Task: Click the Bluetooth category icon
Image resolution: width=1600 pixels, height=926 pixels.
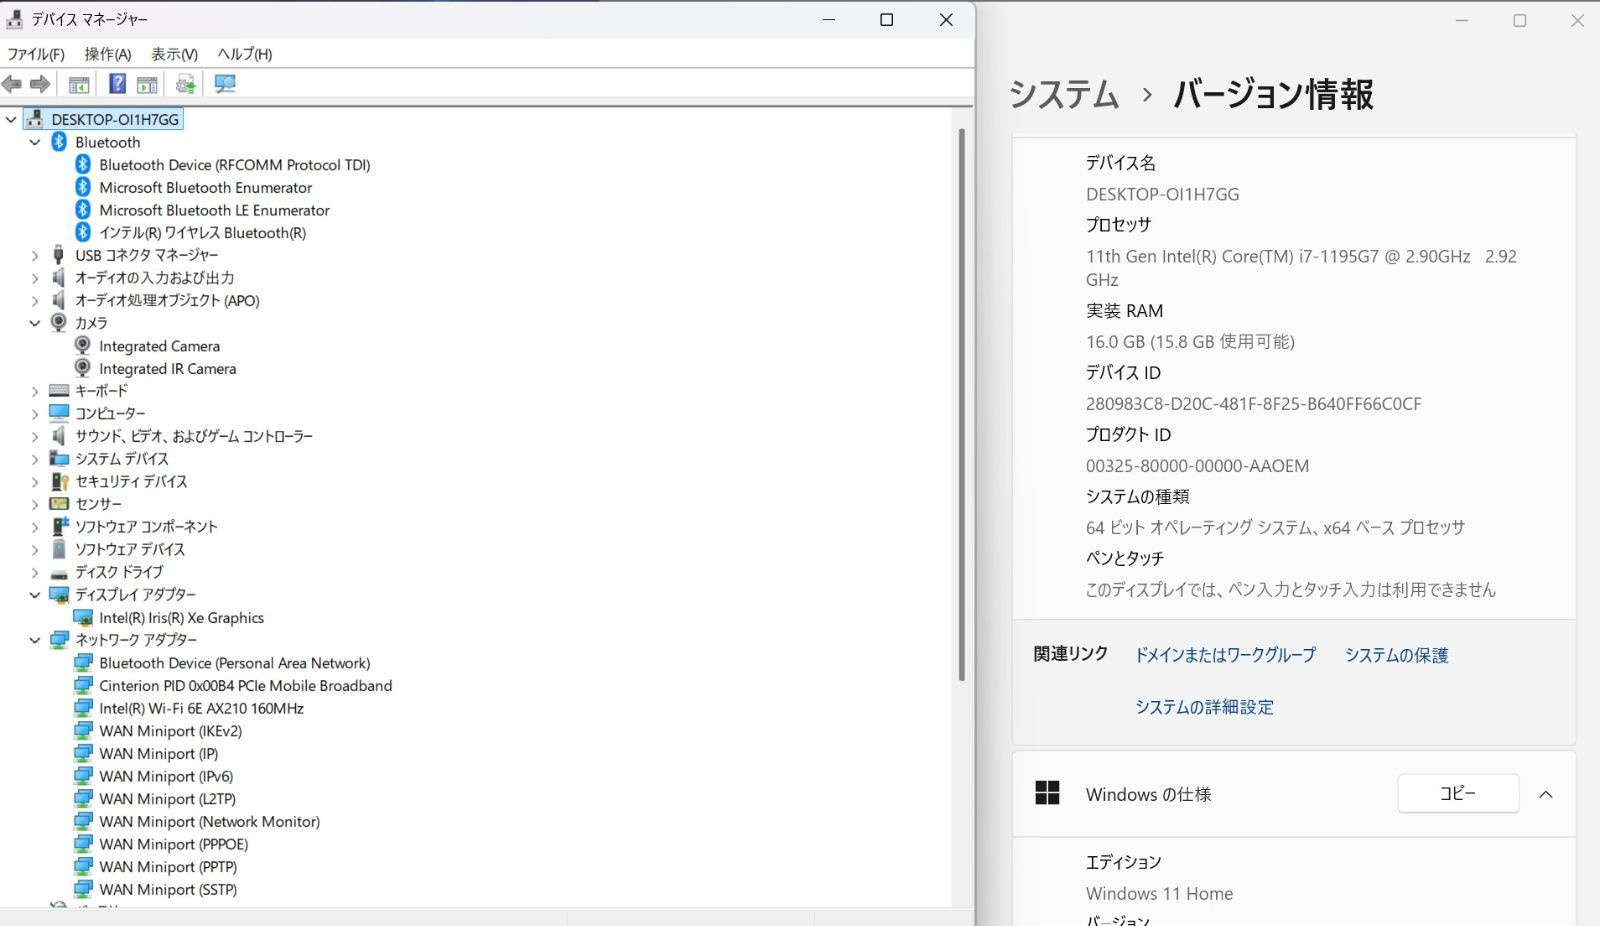Action: click(x=59, y=142)
